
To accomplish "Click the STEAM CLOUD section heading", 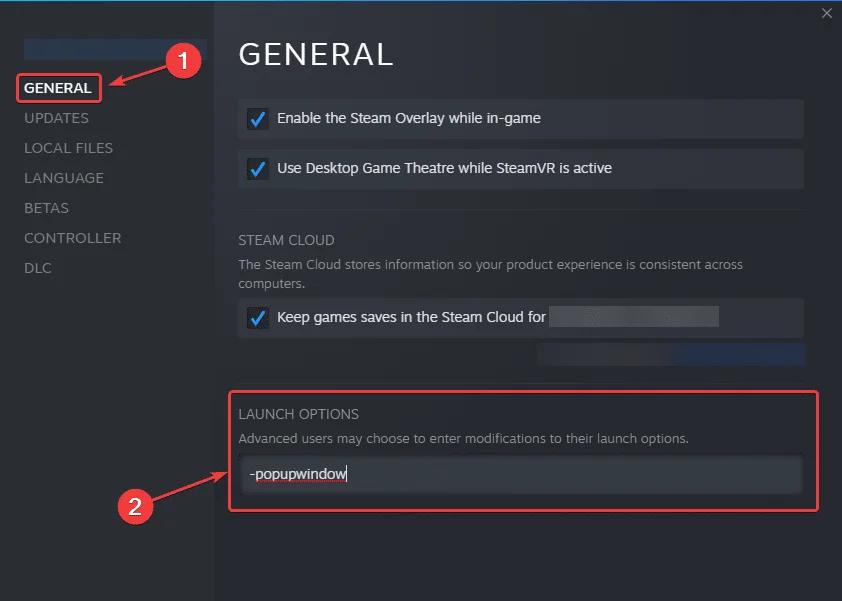I will click(286, 241).
